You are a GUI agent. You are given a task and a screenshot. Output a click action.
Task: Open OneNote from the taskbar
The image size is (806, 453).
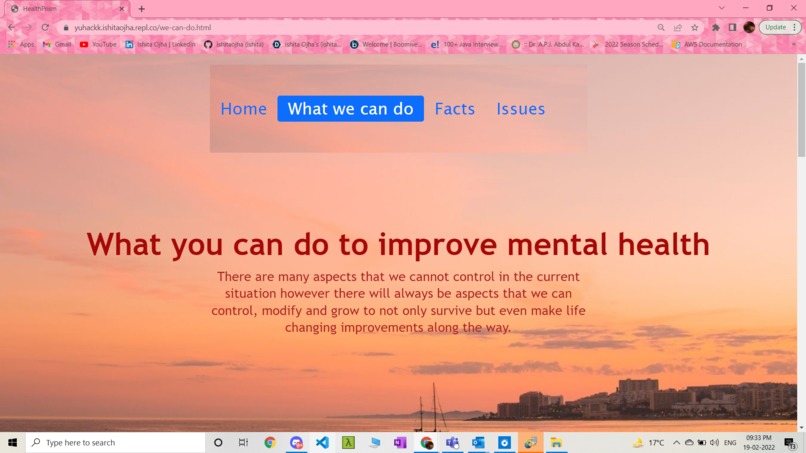click(x=400, y=442)
